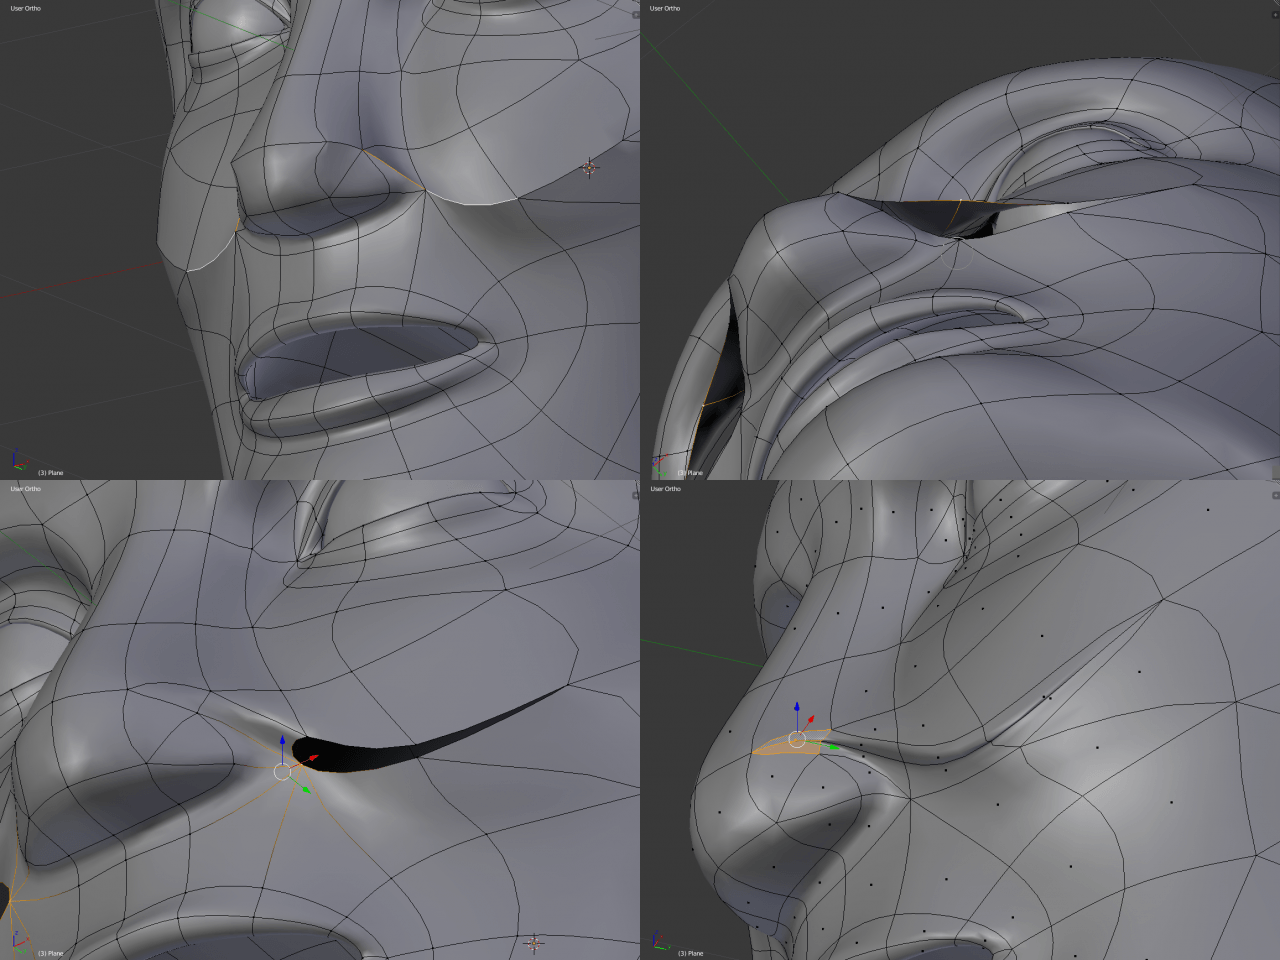Click "(3) Plane" label in top-left viewport
The image size is (1280, 960).
(x=51, y=473)
